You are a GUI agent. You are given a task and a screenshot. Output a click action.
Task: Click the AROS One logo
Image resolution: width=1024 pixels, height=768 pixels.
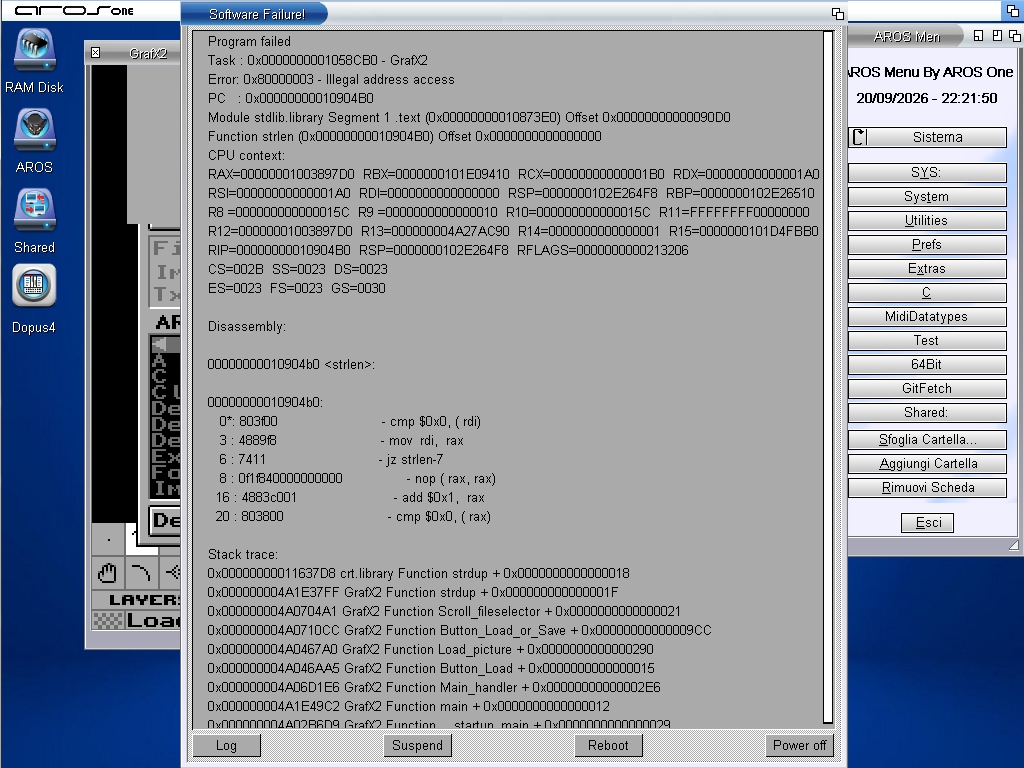(x=74, y=10)
